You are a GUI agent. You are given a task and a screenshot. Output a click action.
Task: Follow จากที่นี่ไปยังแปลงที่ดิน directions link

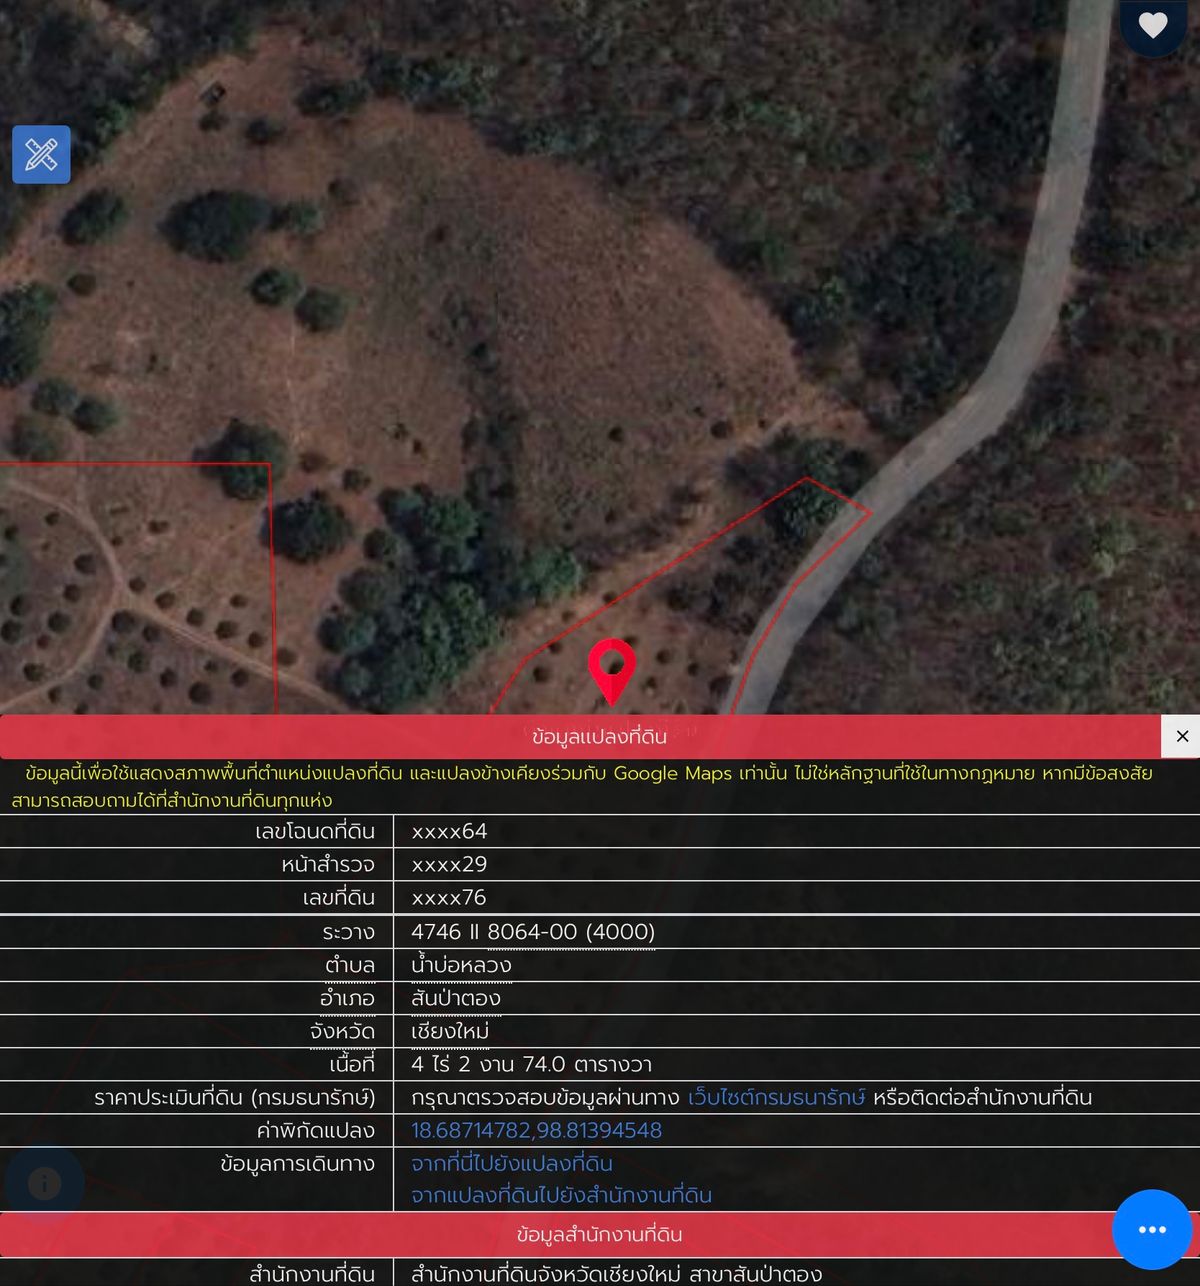pos(512,1164)
